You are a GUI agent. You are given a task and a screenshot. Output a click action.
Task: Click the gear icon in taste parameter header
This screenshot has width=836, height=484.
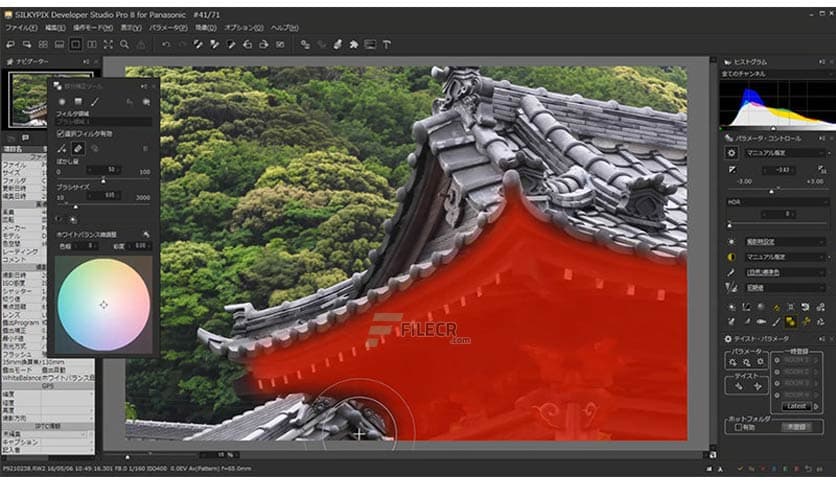click(x=728, y=339)
